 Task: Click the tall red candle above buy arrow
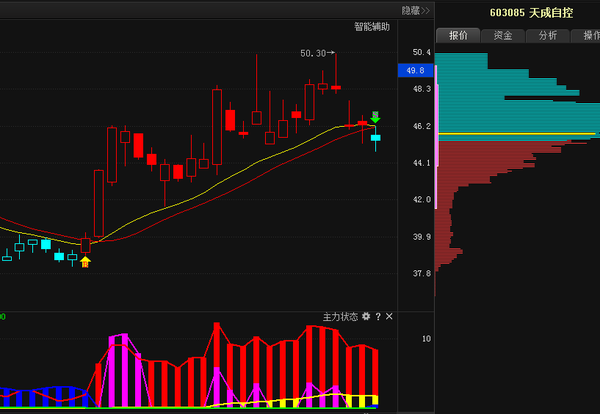click(x=99, y=203)
